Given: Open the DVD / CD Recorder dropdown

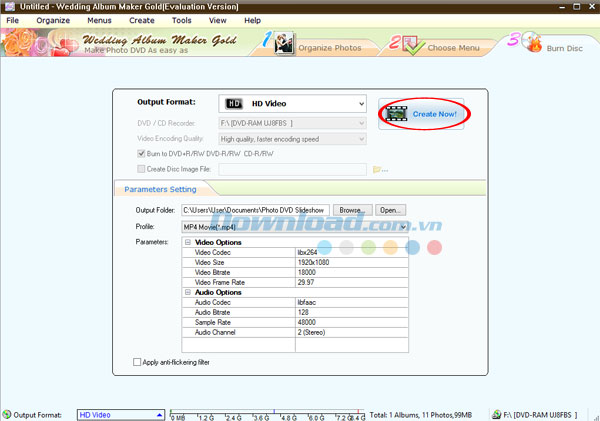Looking at the screenshot, I should (292, 123).
